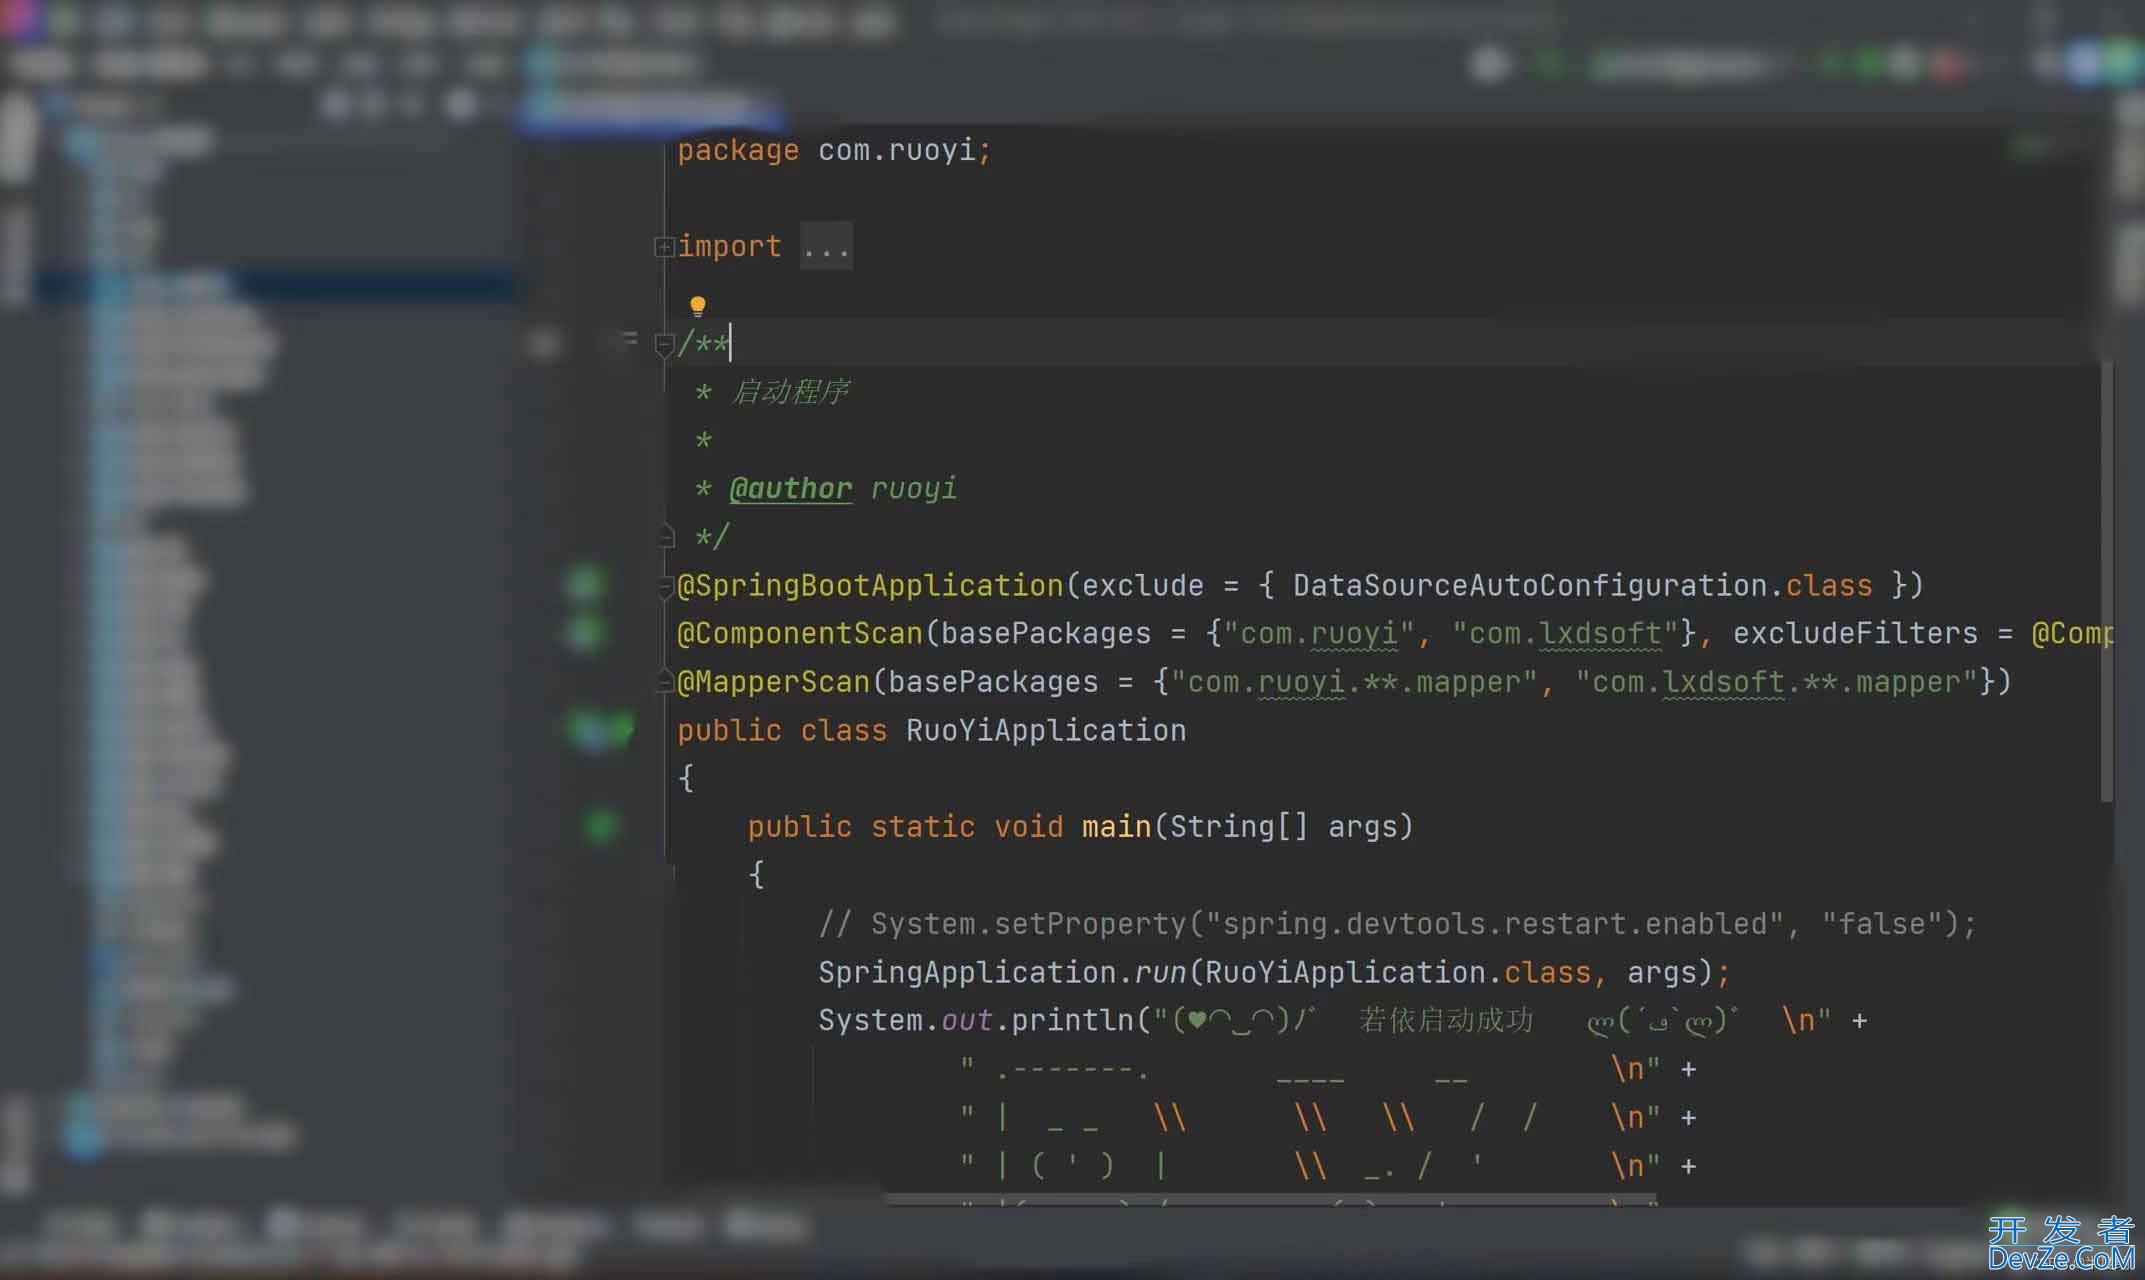Screen dimensions: 2145x1280
Task: Click 'DataSourceAutoConfiguration' class reference
Action: tap(1530, 586)
